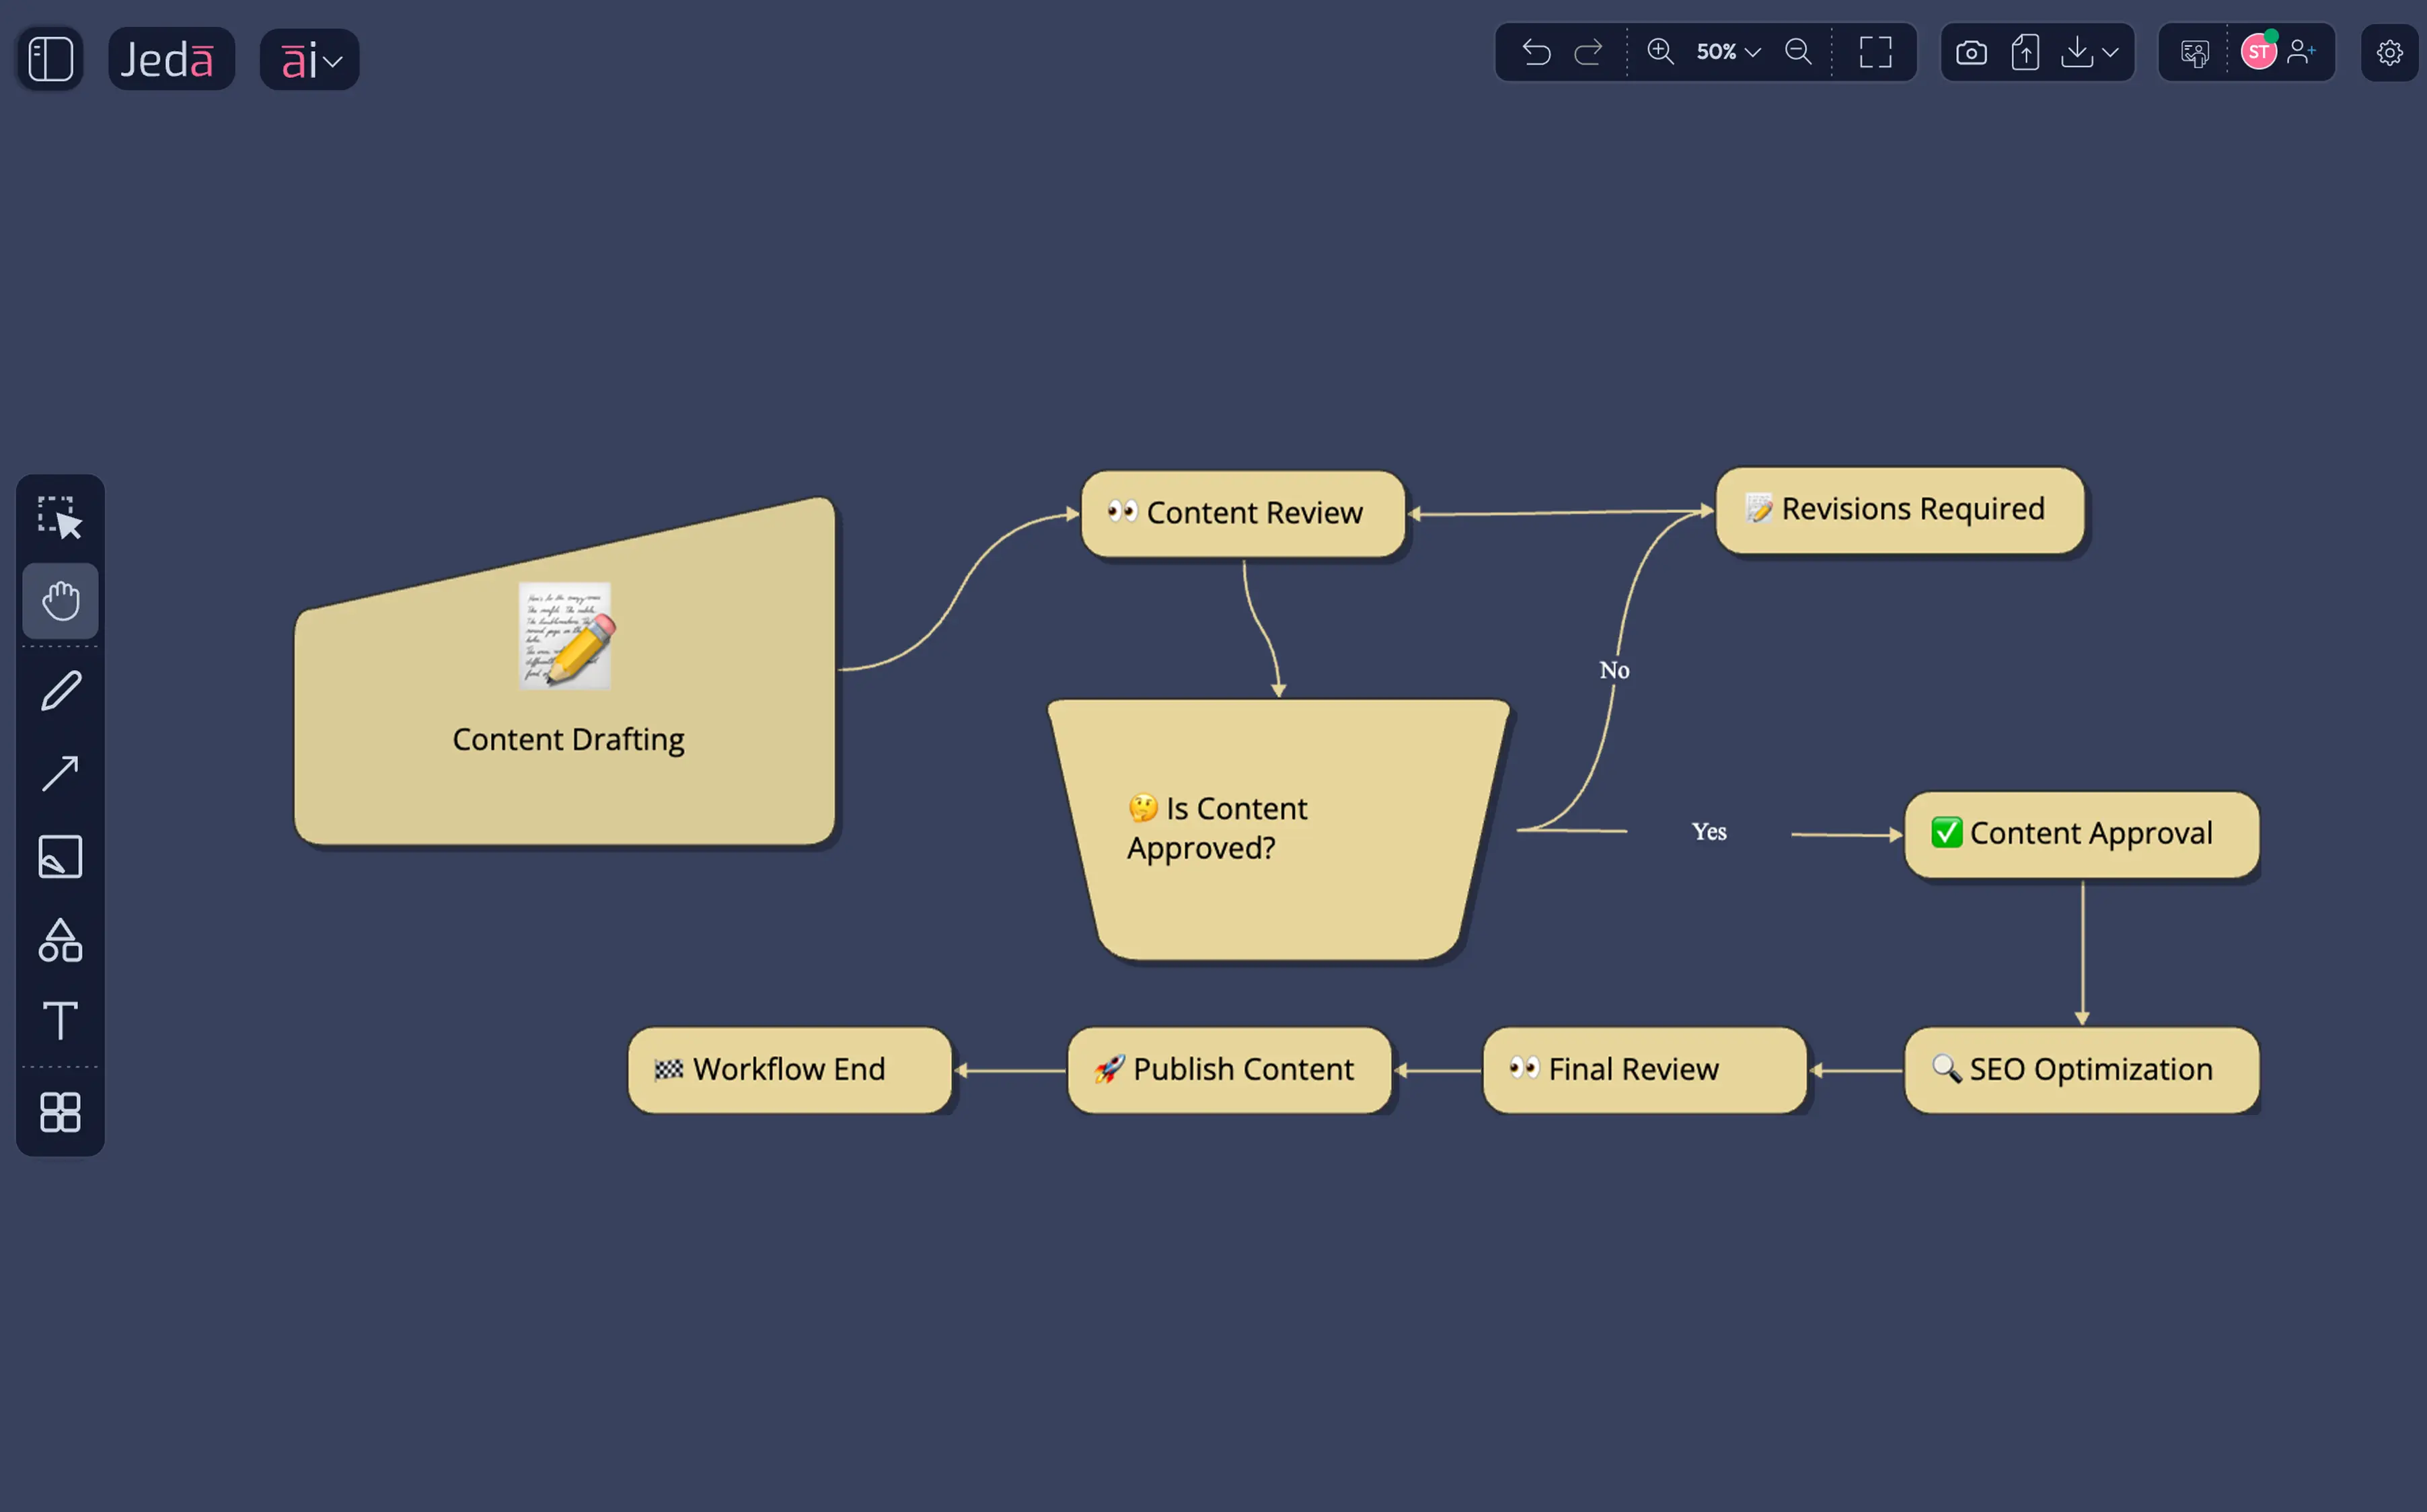Expand the download options chevron
Image resolution: width=2427 pixels, height=1512 pixels.
(x=2110, y=52)
